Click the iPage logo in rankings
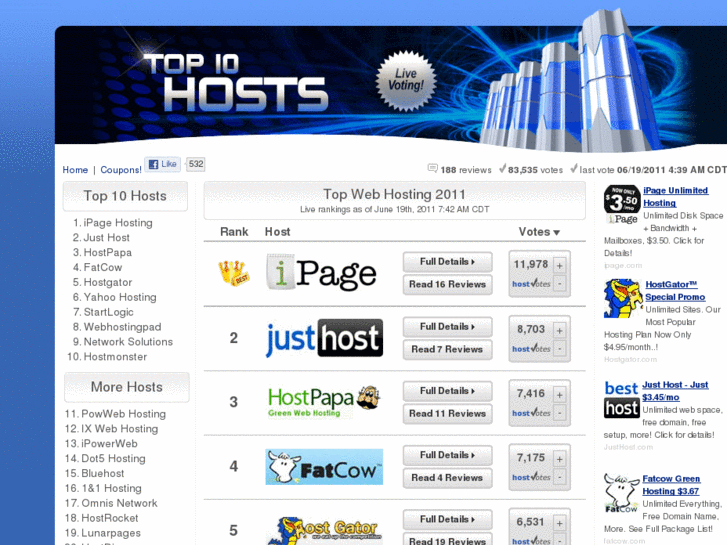The height and width of the screenshot is (545, 727). 321,272
